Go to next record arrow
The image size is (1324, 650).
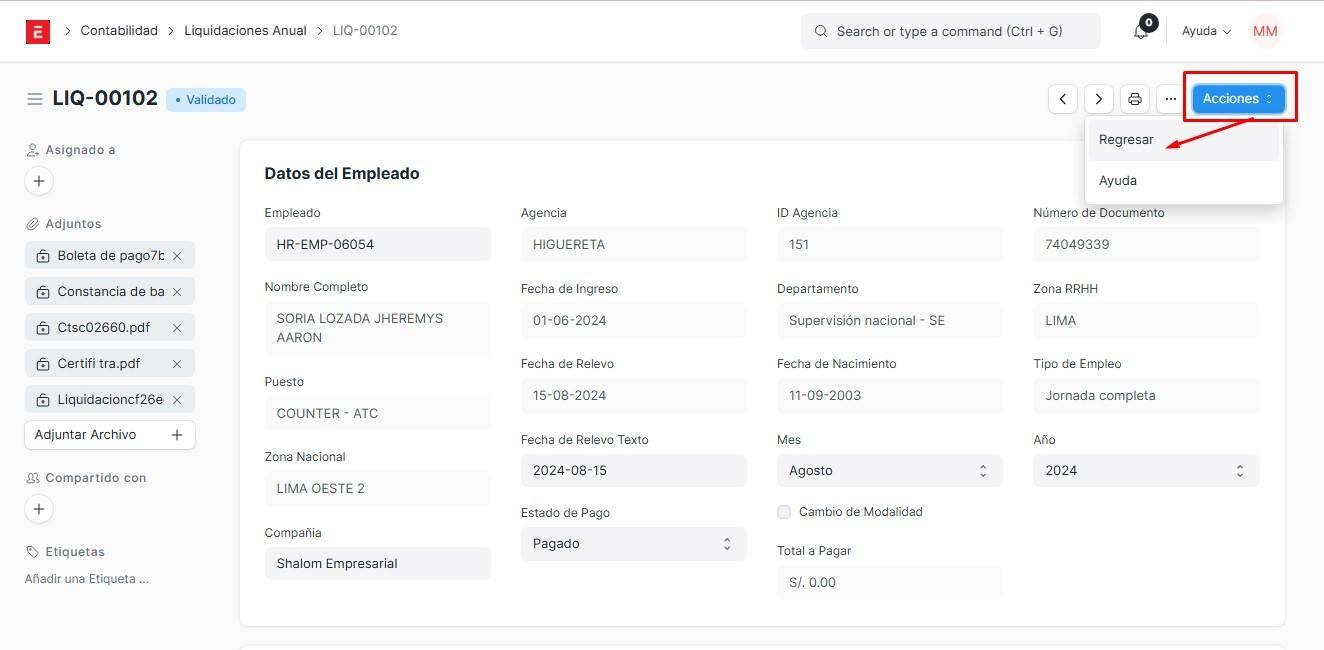(x=1099, y=99)
